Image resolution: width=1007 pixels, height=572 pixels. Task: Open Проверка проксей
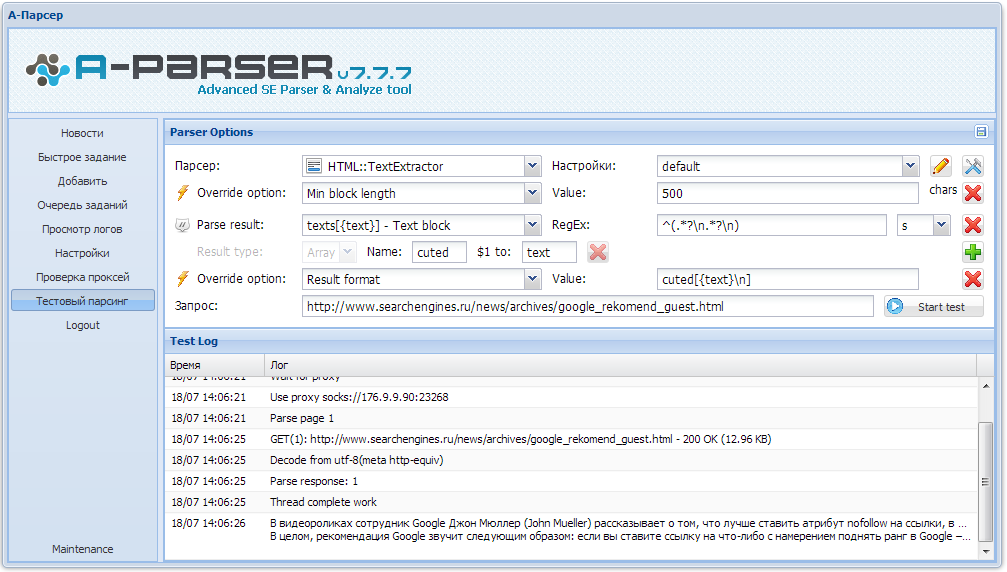point(82,277)
